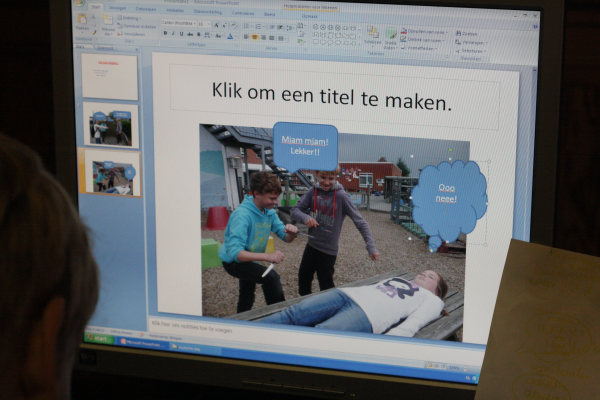Click the increase font size icon

coord(216,25)
